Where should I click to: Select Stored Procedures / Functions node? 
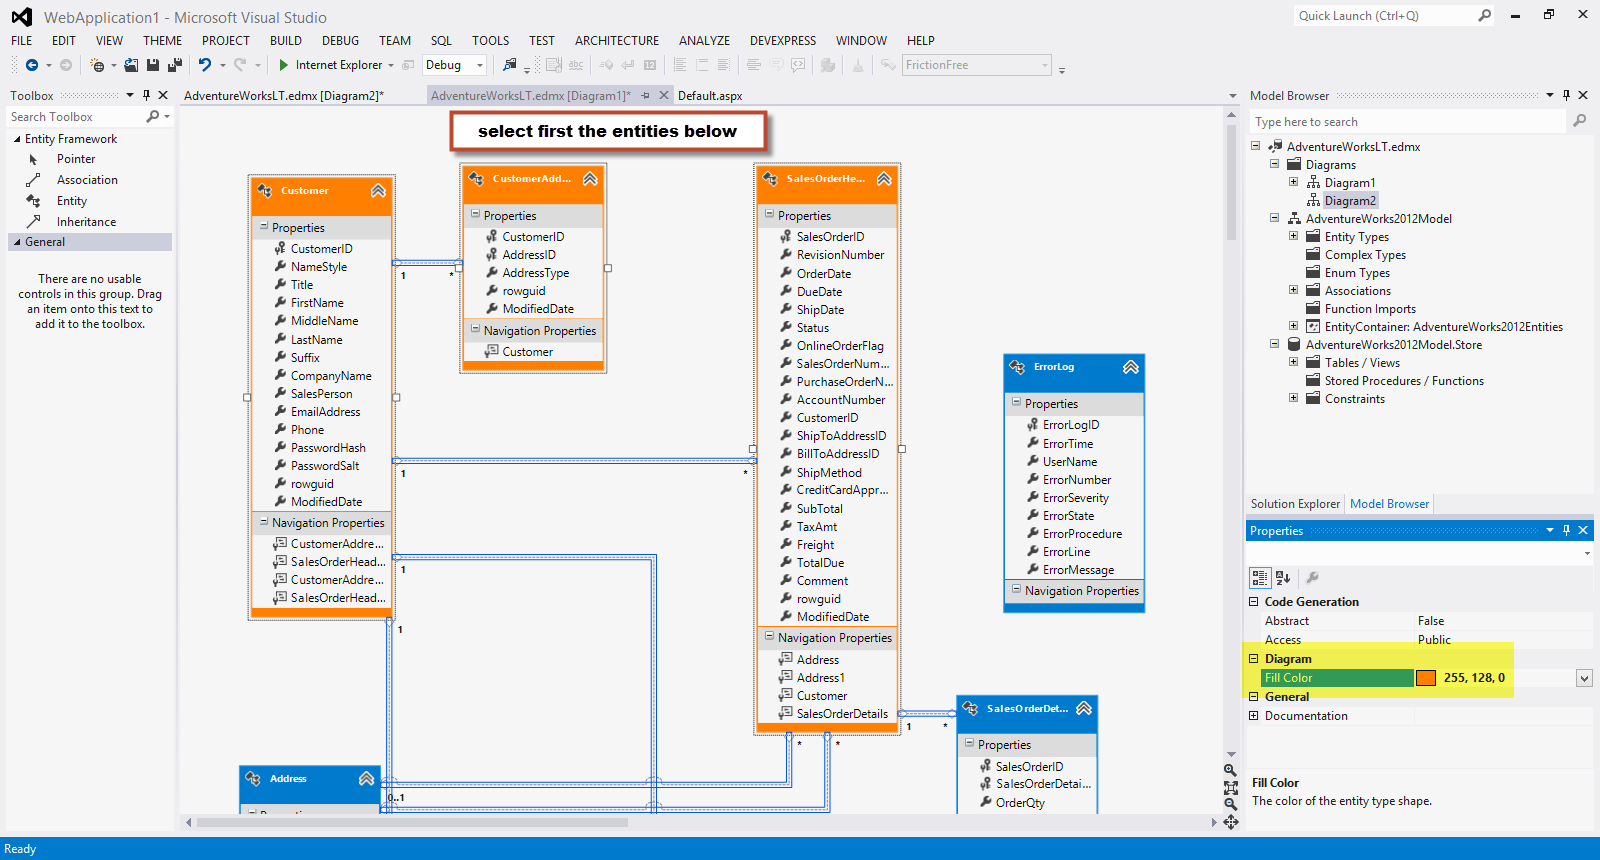(x=1404, y=381)
